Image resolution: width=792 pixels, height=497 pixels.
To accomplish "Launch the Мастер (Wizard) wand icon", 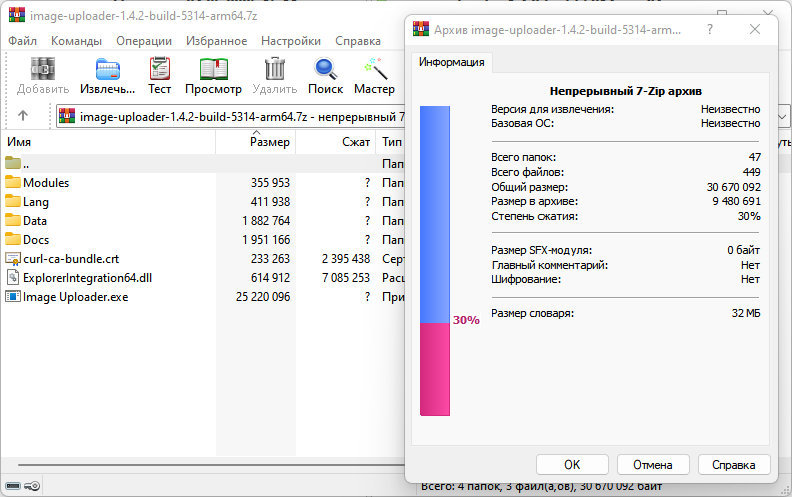I will point(375,69).
